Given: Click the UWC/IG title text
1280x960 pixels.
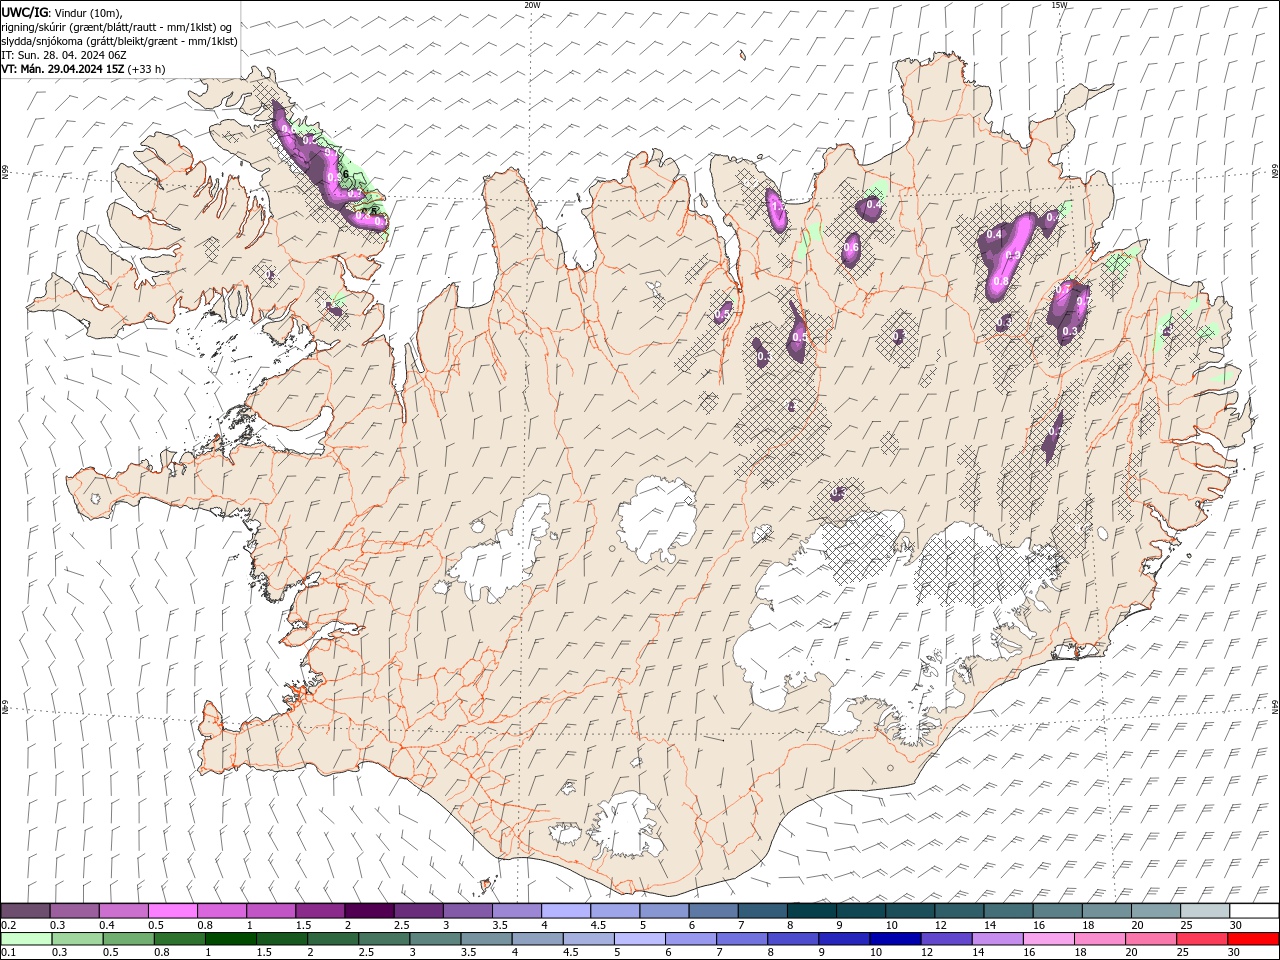Looking at the screenshot, I should 23,11.
